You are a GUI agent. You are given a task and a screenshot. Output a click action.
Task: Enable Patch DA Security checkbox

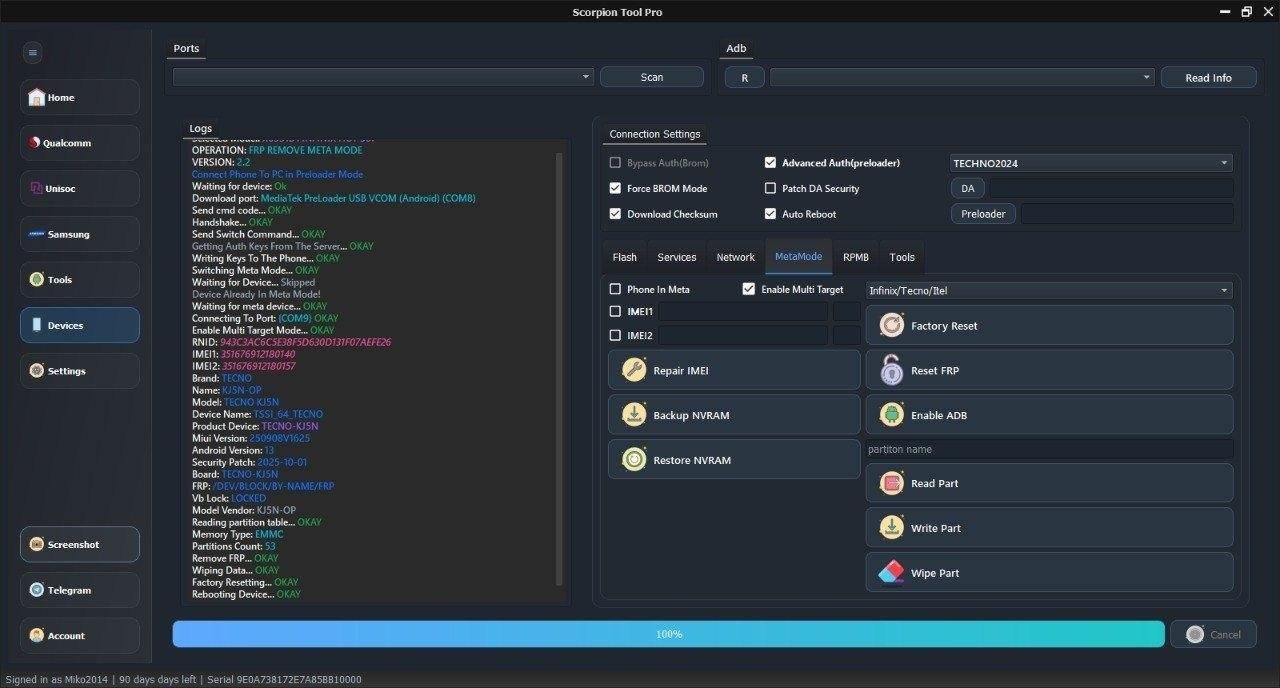770,188
